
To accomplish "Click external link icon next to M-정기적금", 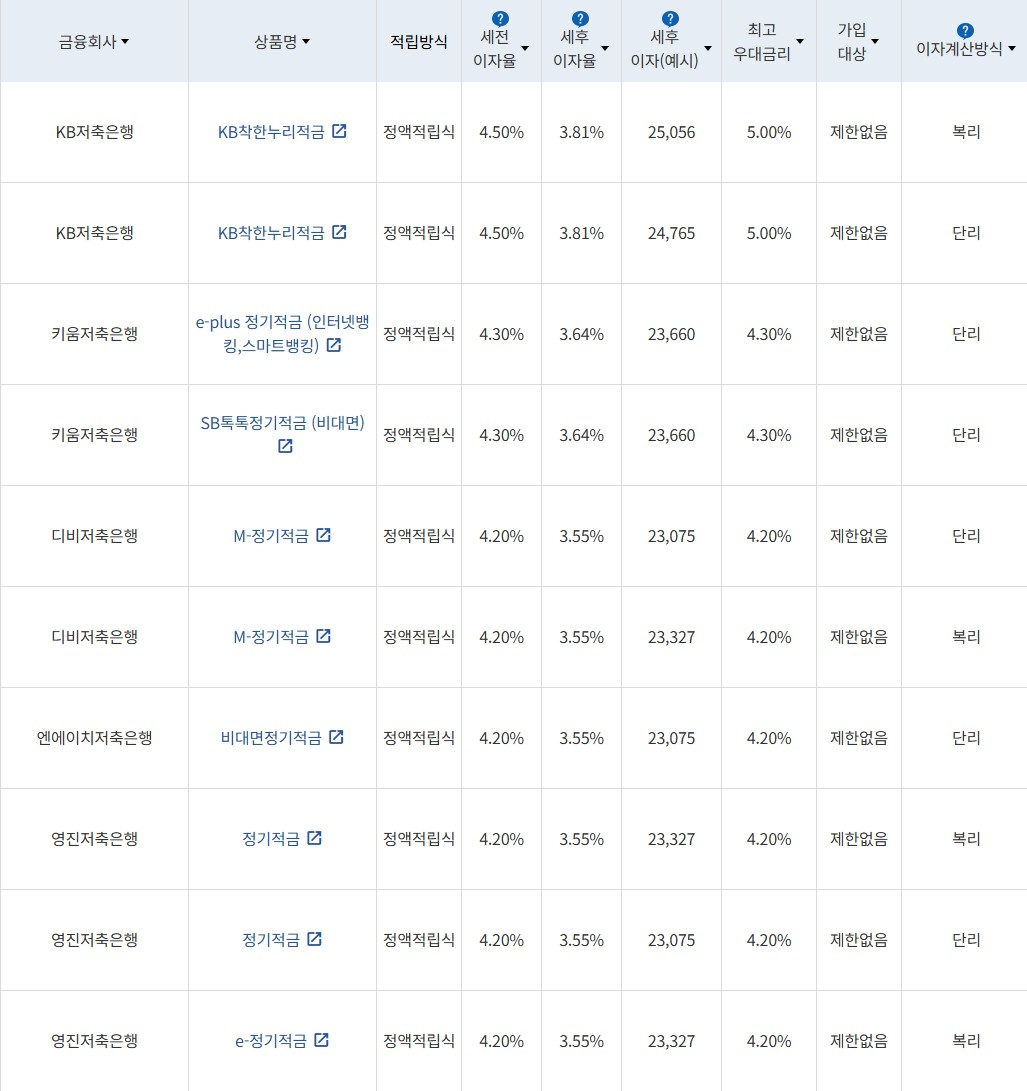I will 323,534.
